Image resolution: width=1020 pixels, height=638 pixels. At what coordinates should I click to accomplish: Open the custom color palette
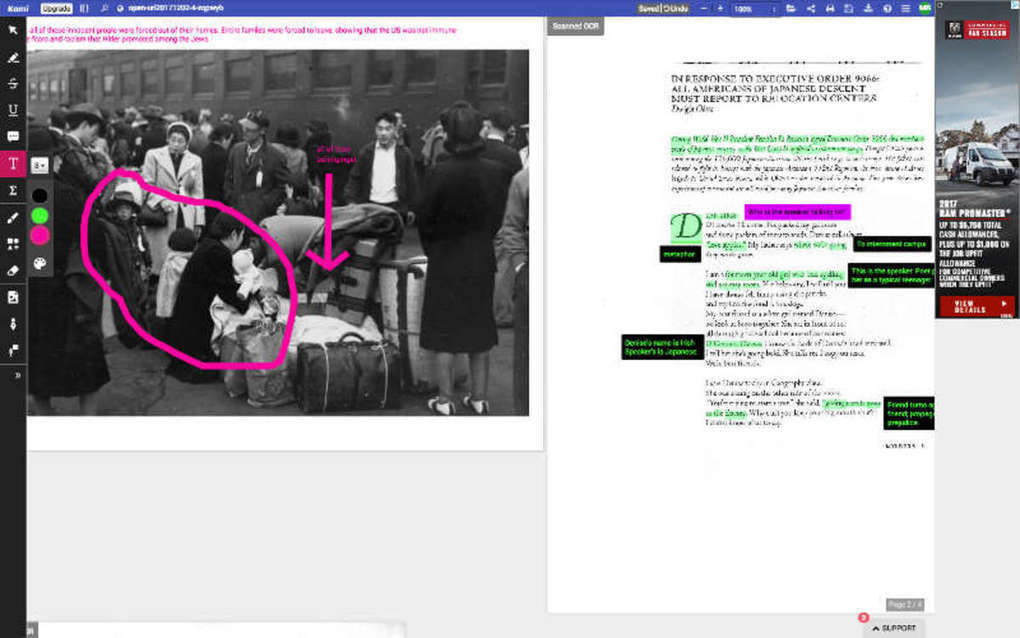pos(40,263)
